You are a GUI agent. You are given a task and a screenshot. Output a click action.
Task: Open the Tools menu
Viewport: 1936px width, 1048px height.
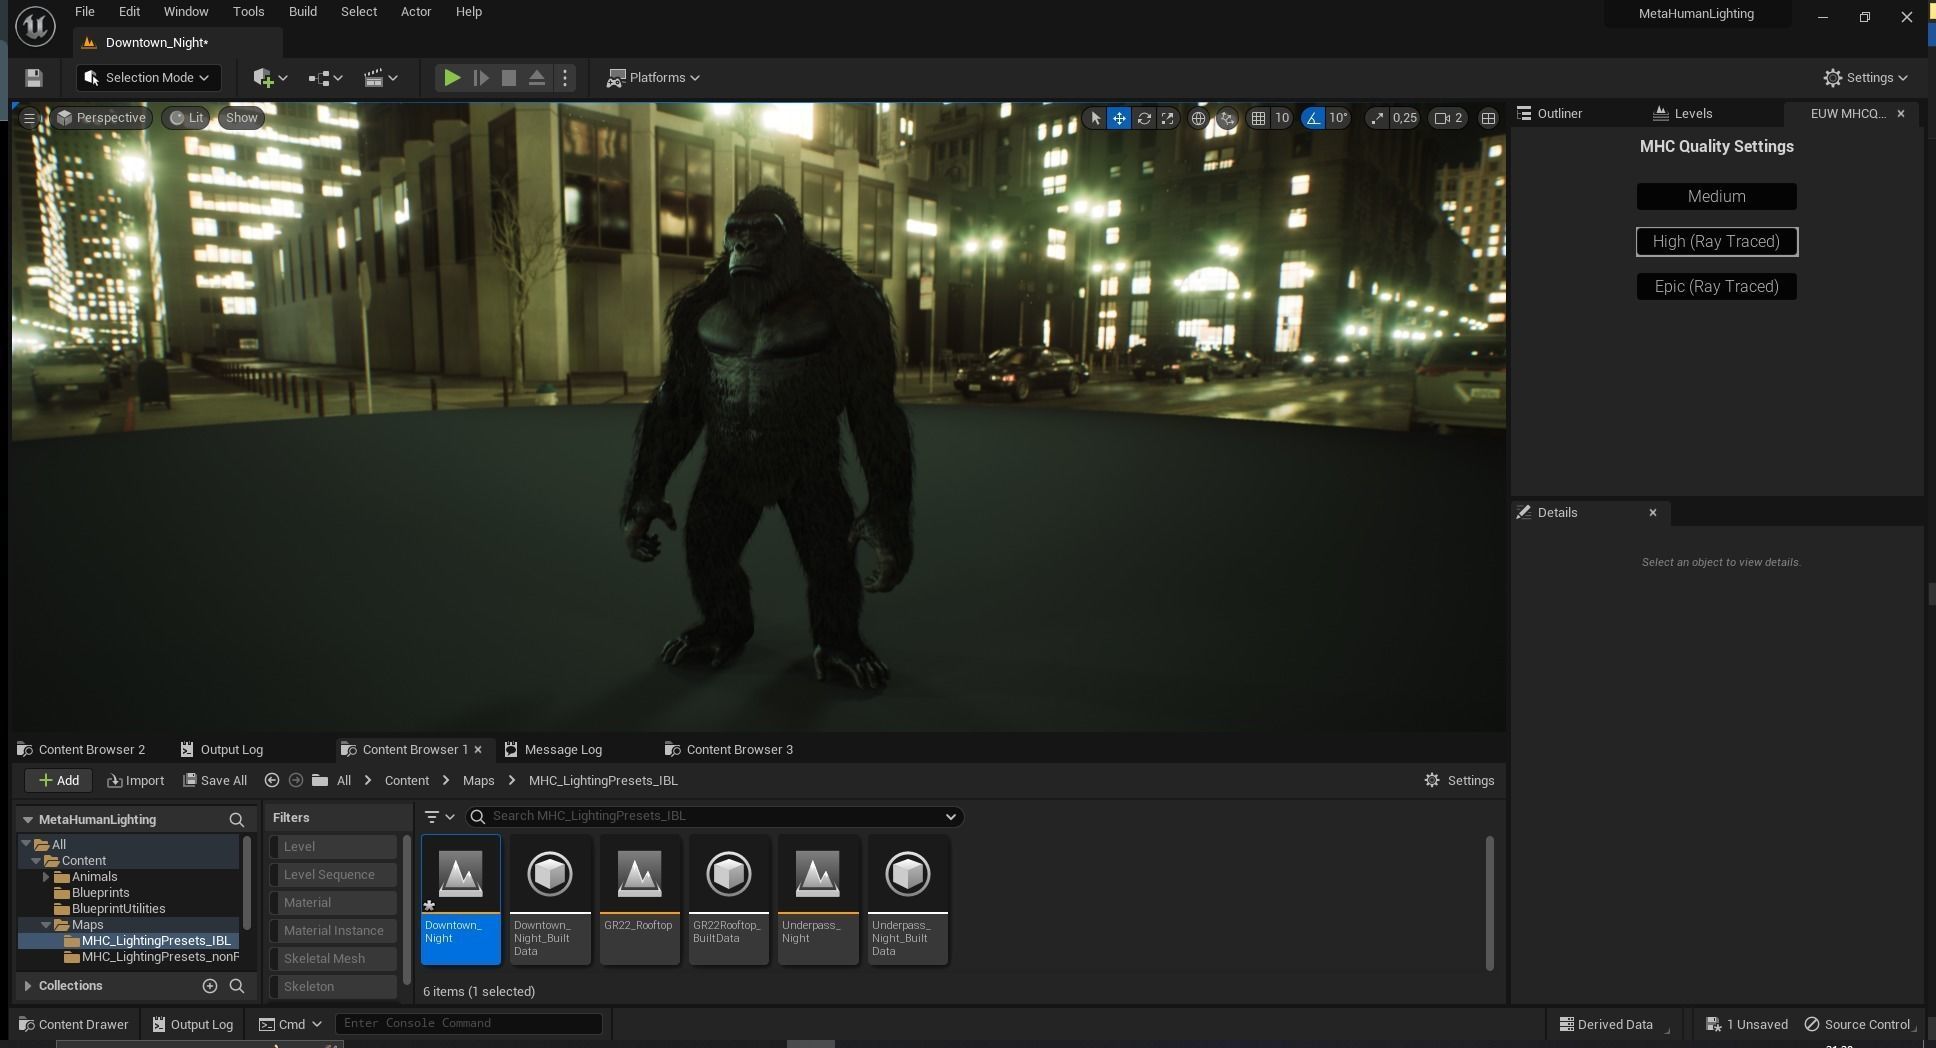pos(248,12)
